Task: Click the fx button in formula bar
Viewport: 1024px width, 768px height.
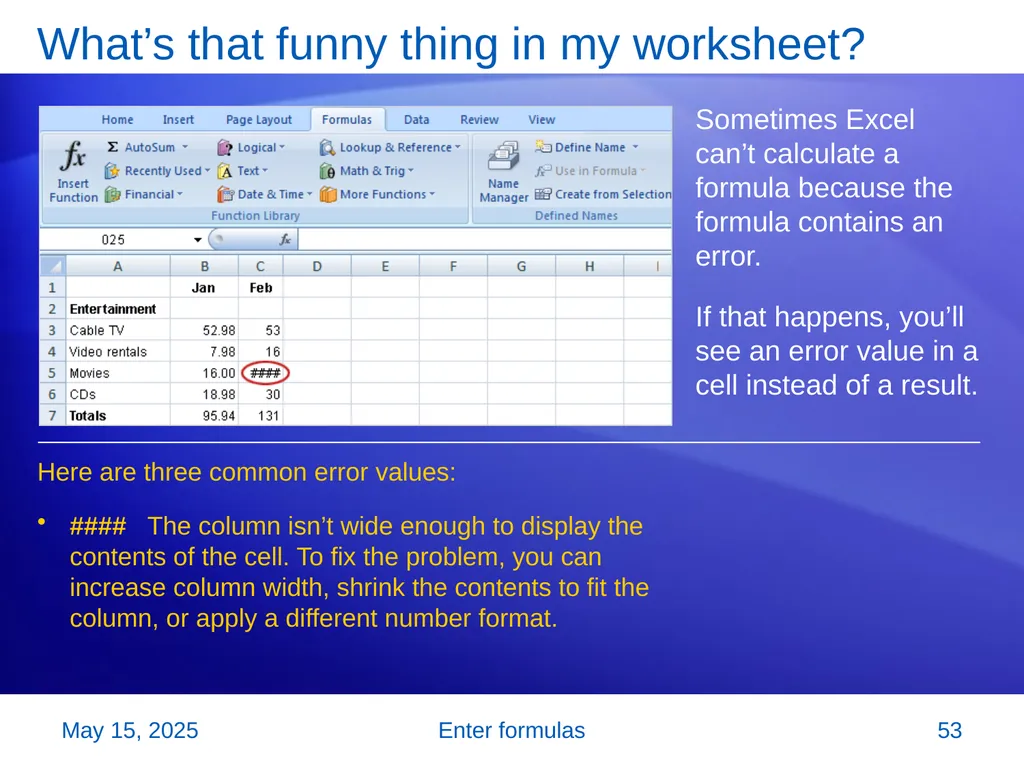Action: tap(285, 240)
